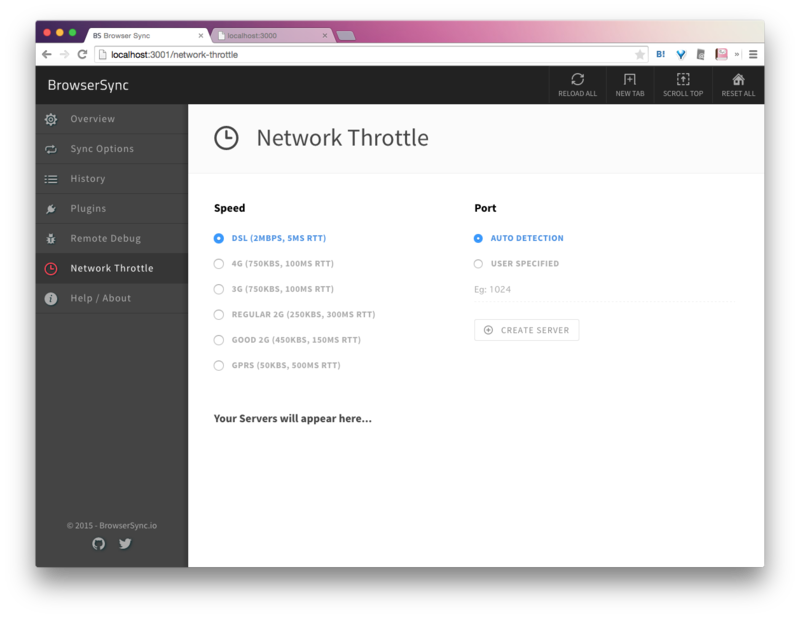Open Remote Debug in the sidebar

(x=112, y=238)
